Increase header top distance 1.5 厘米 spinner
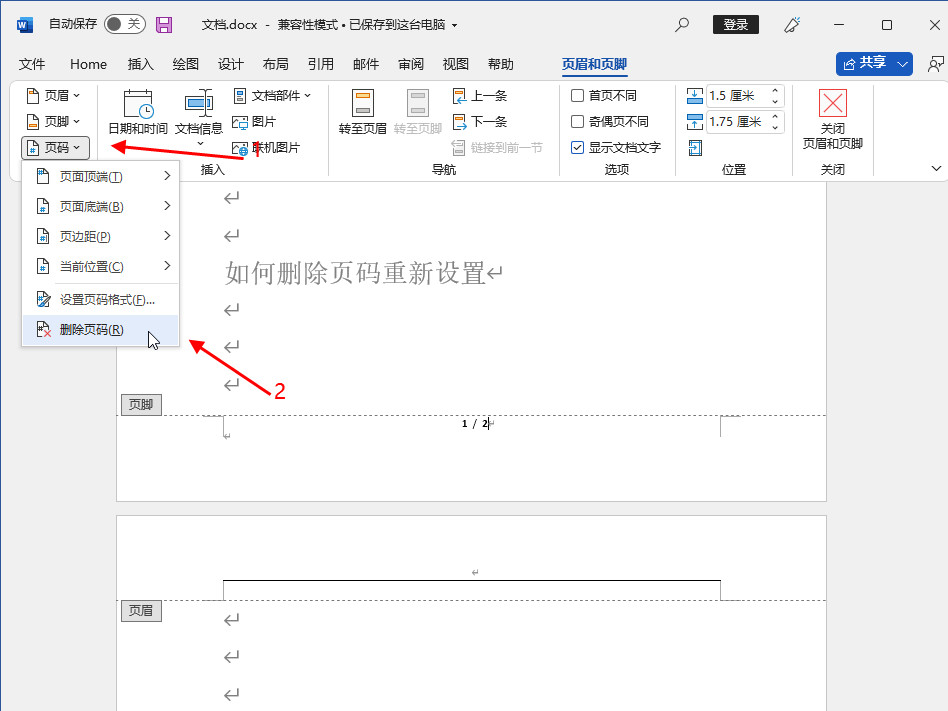This screenshot has height=711, width=948. (x=775, y=92)
